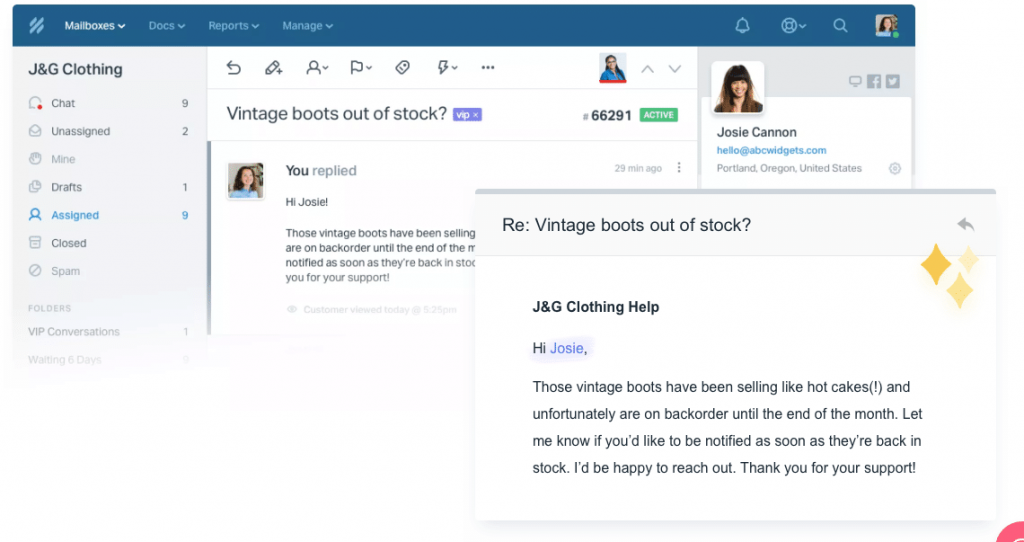The width and height of the screenshot is (1024, 542).
Task: Click the desktop monitor icon in sidebar
Action: pos(855,82)
